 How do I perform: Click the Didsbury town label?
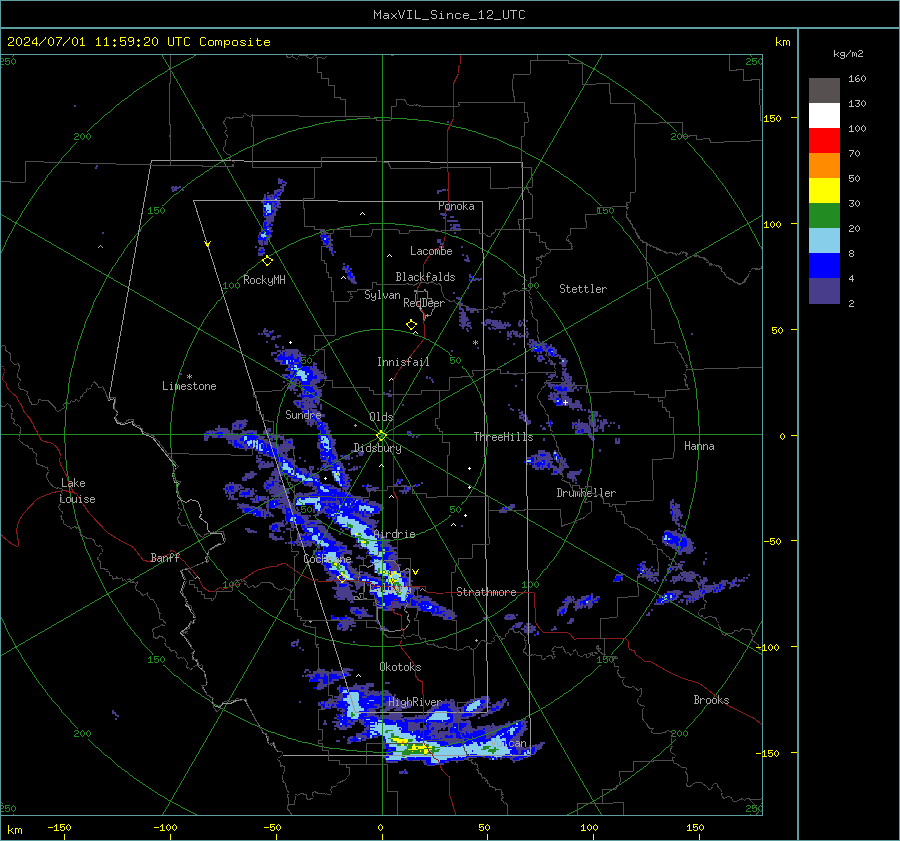[x=377, y=448]
